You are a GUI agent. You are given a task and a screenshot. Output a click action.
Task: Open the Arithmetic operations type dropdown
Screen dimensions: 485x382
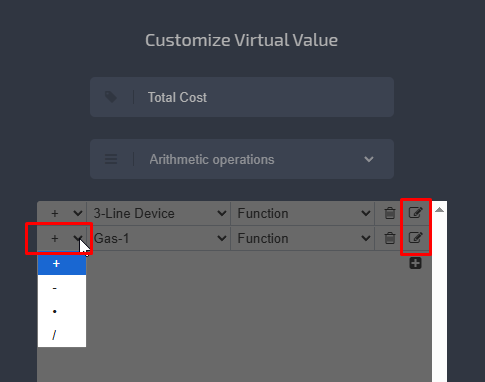click(242, 159)
